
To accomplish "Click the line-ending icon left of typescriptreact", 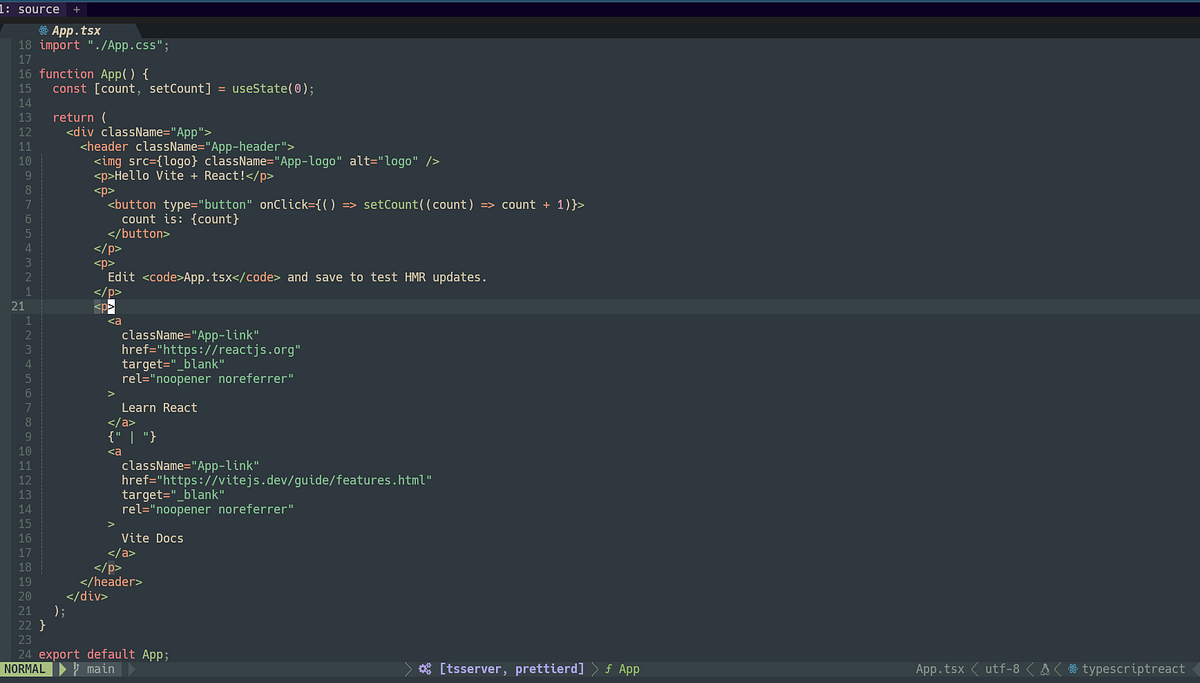I will pos(1044,668).
